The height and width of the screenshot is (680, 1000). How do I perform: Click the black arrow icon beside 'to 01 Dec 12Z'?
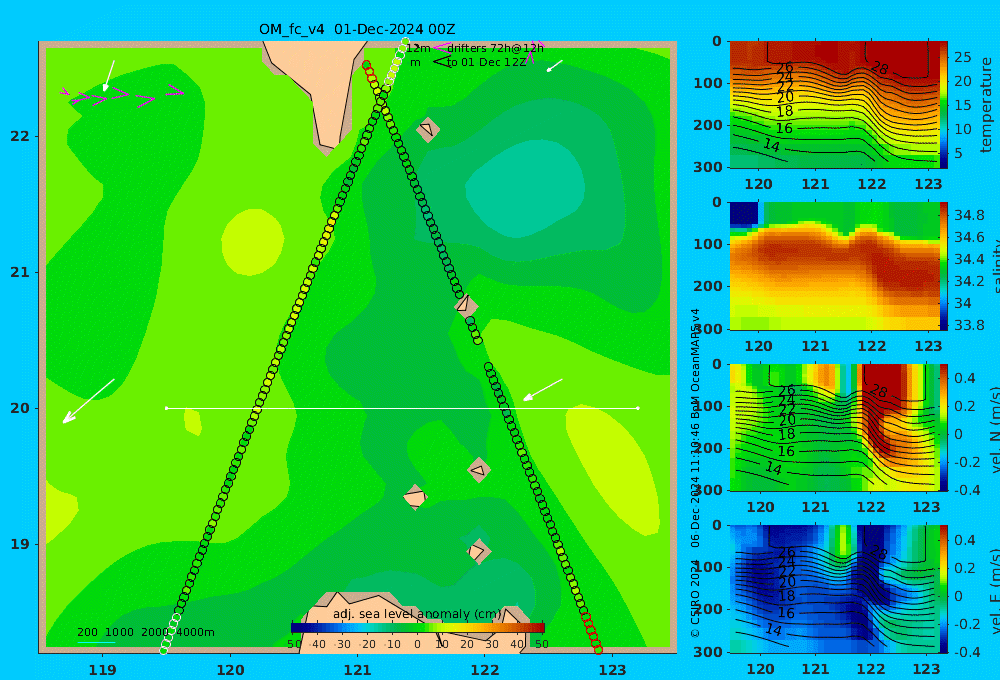(441, 62)
